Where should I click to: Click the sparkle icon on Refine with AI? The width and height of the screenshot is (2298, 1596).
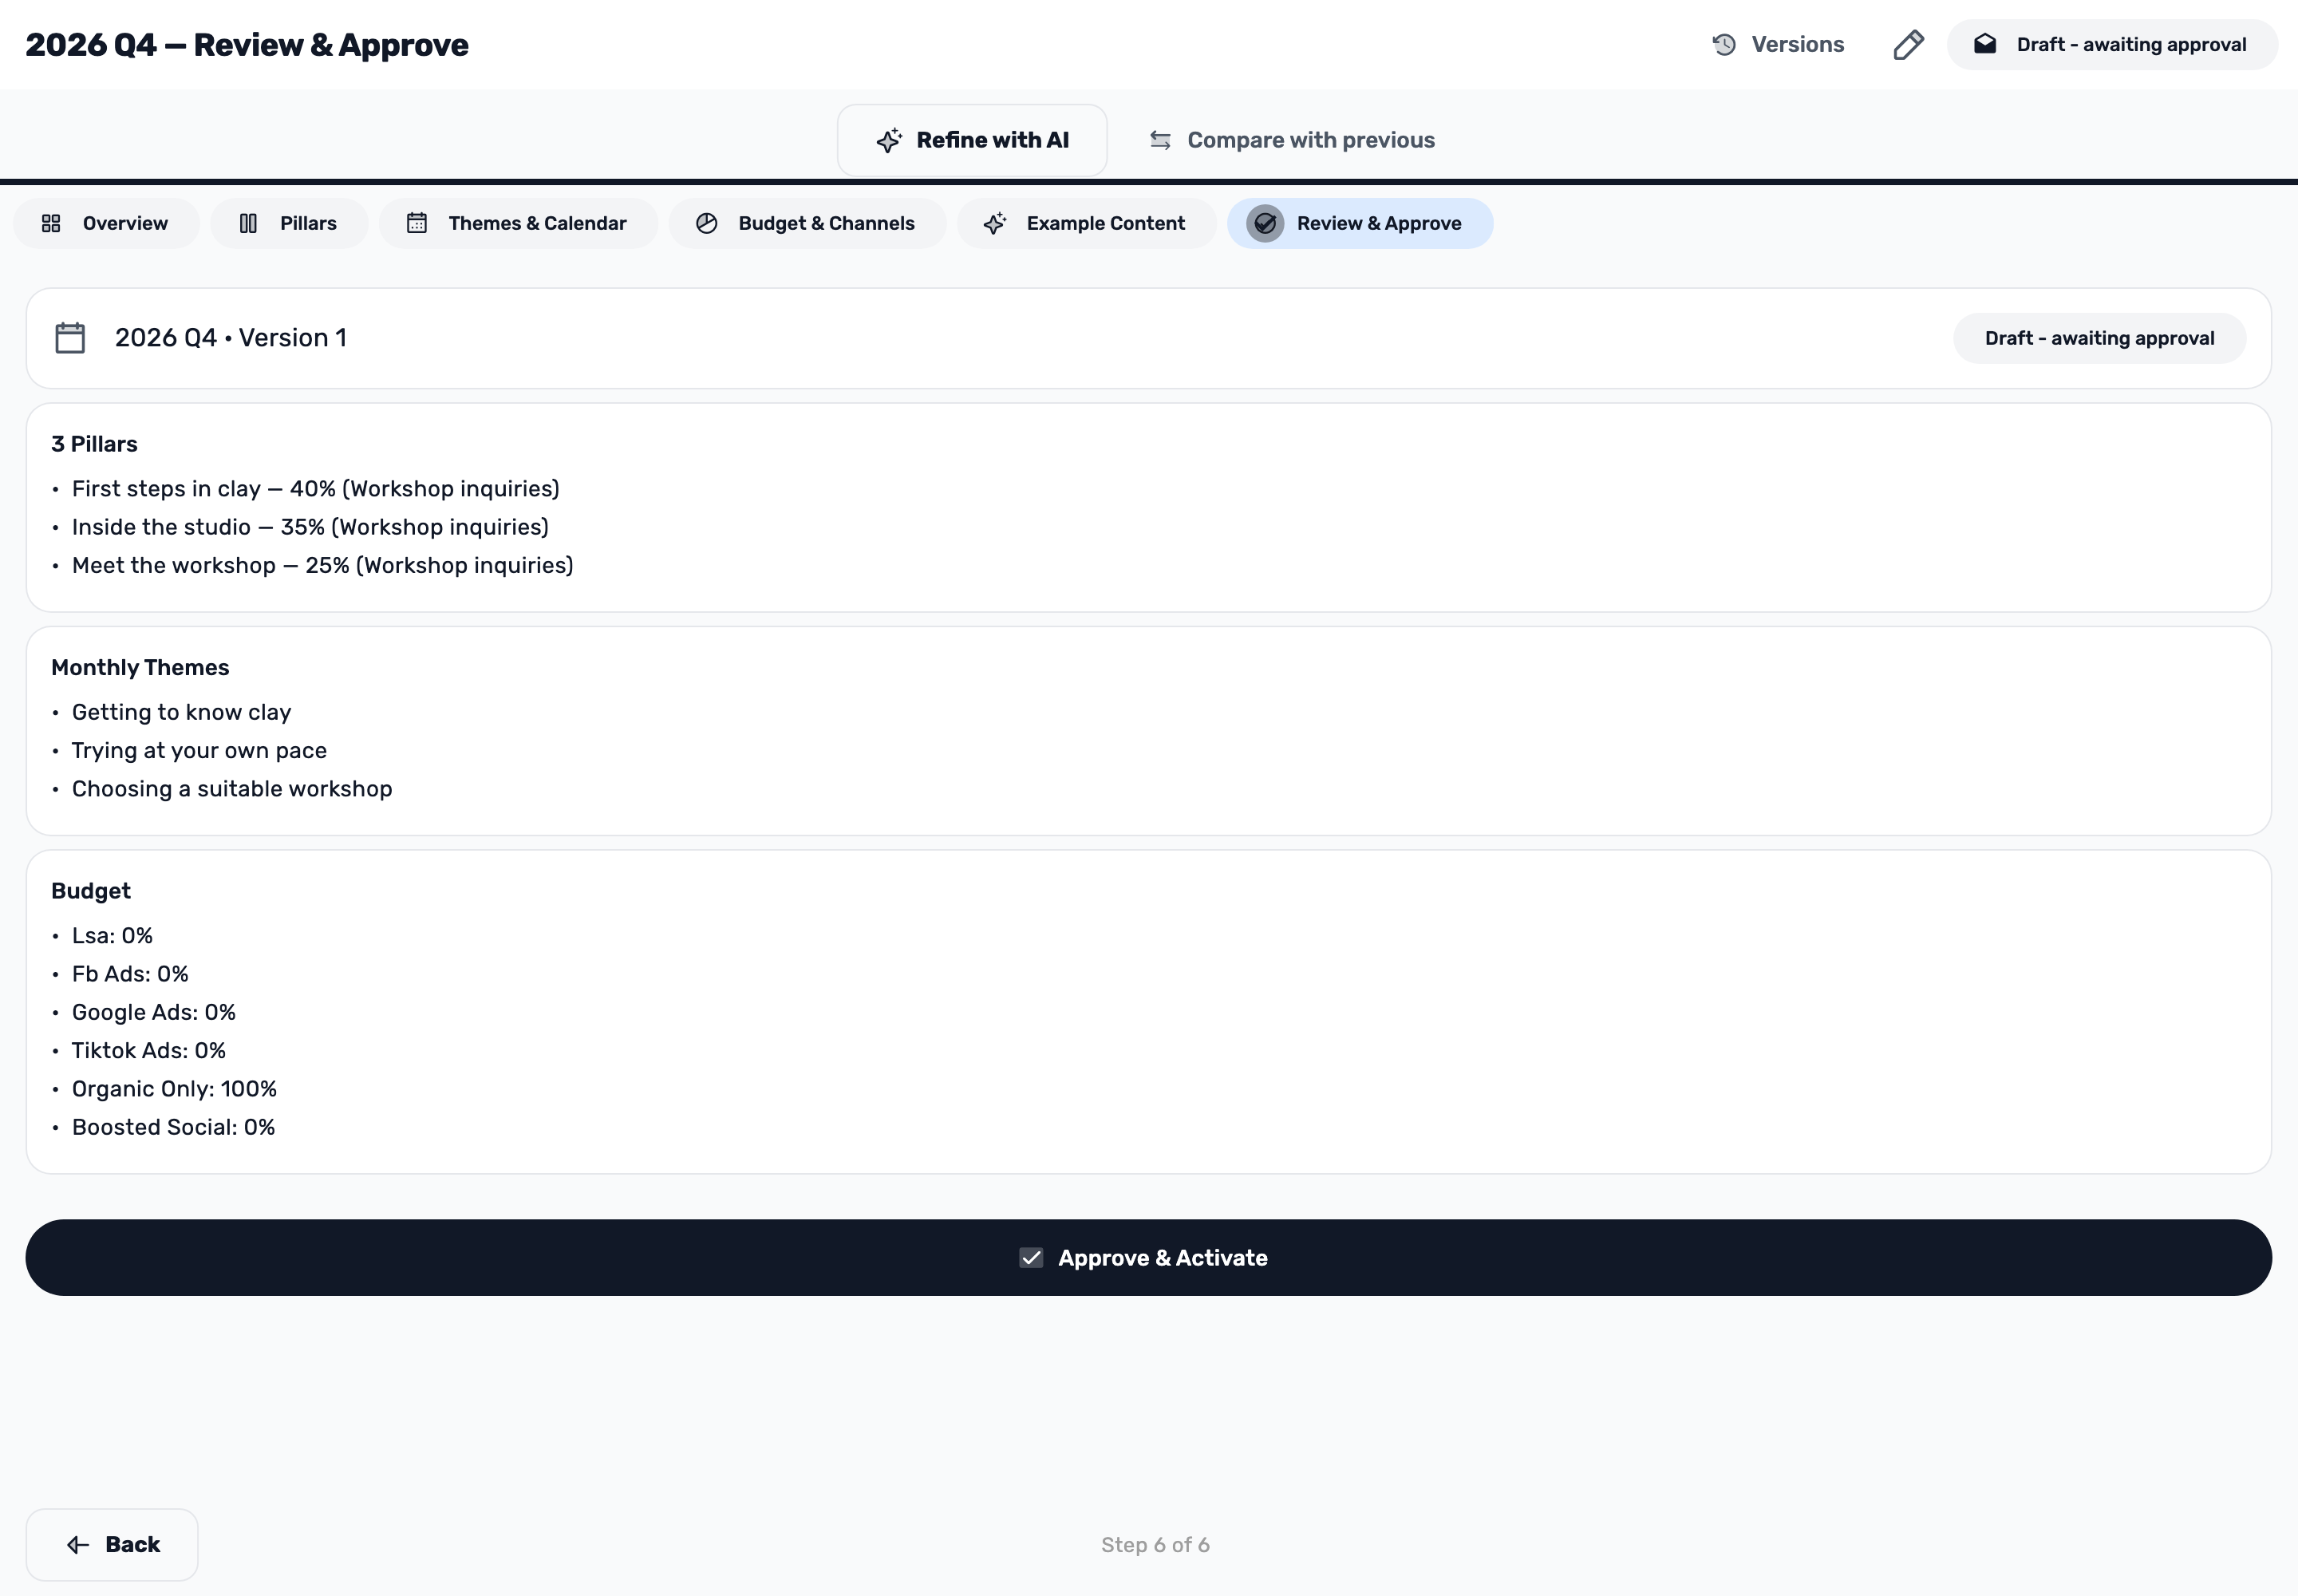(x=889, y=140)
